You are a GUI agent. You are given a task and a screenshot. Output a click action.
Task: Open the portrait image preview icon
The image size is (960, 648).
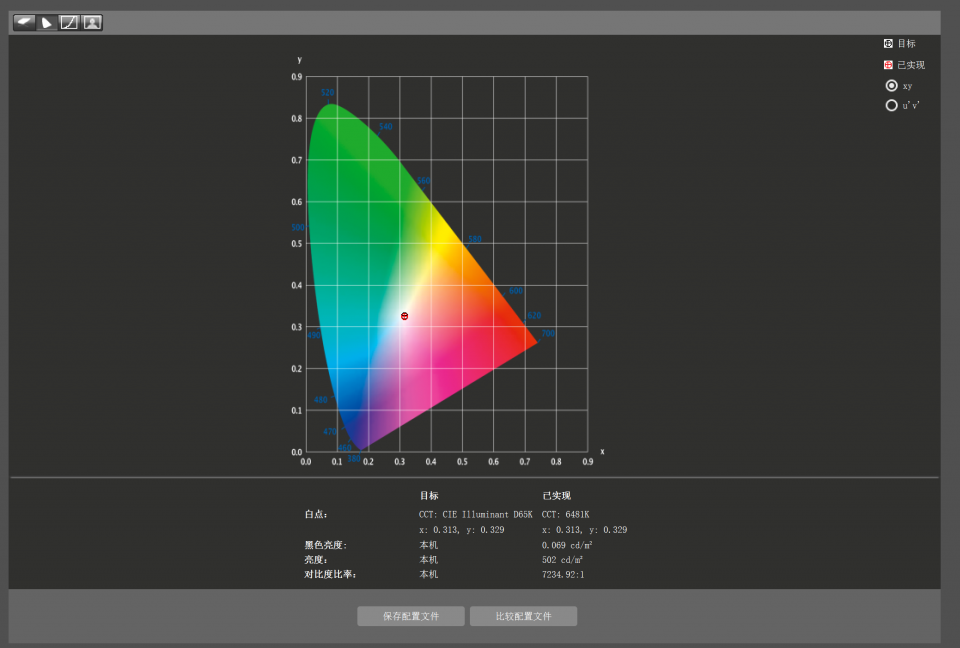92,23
